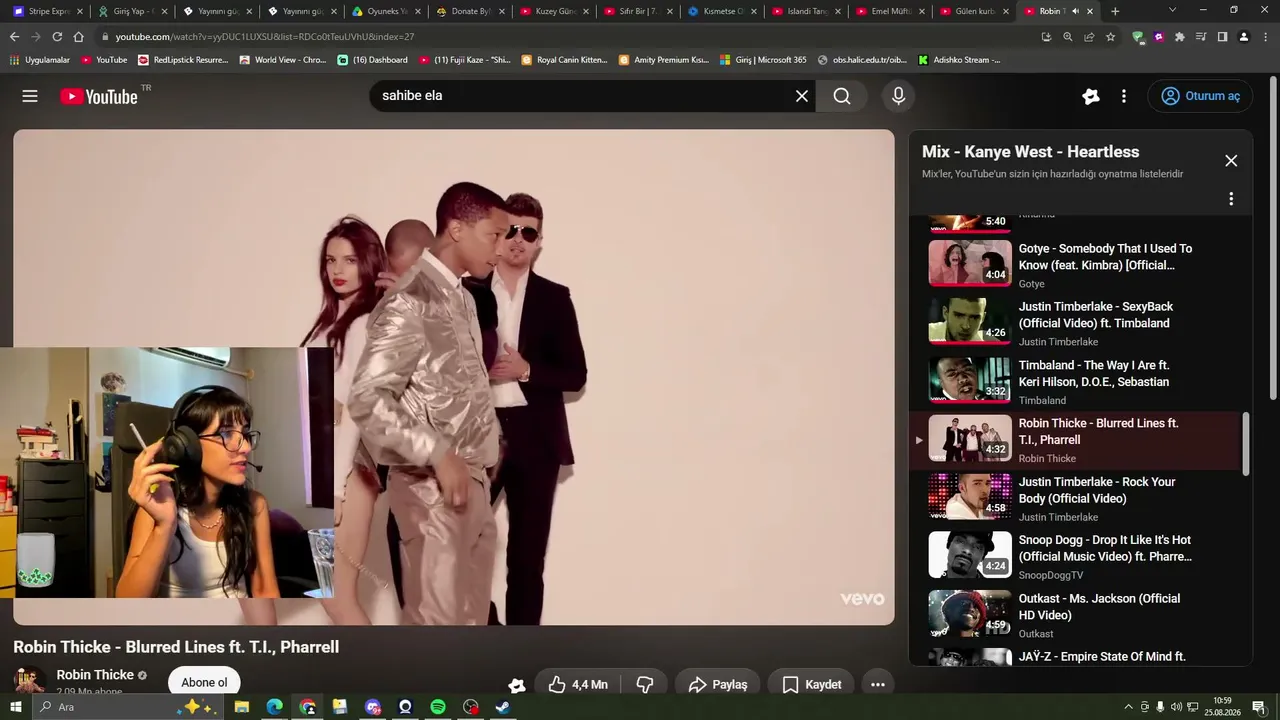Open the Robin Thicke channel avatar
Image resolution: width=1280 pixels, height=720 pixels.
coord(30,681)
